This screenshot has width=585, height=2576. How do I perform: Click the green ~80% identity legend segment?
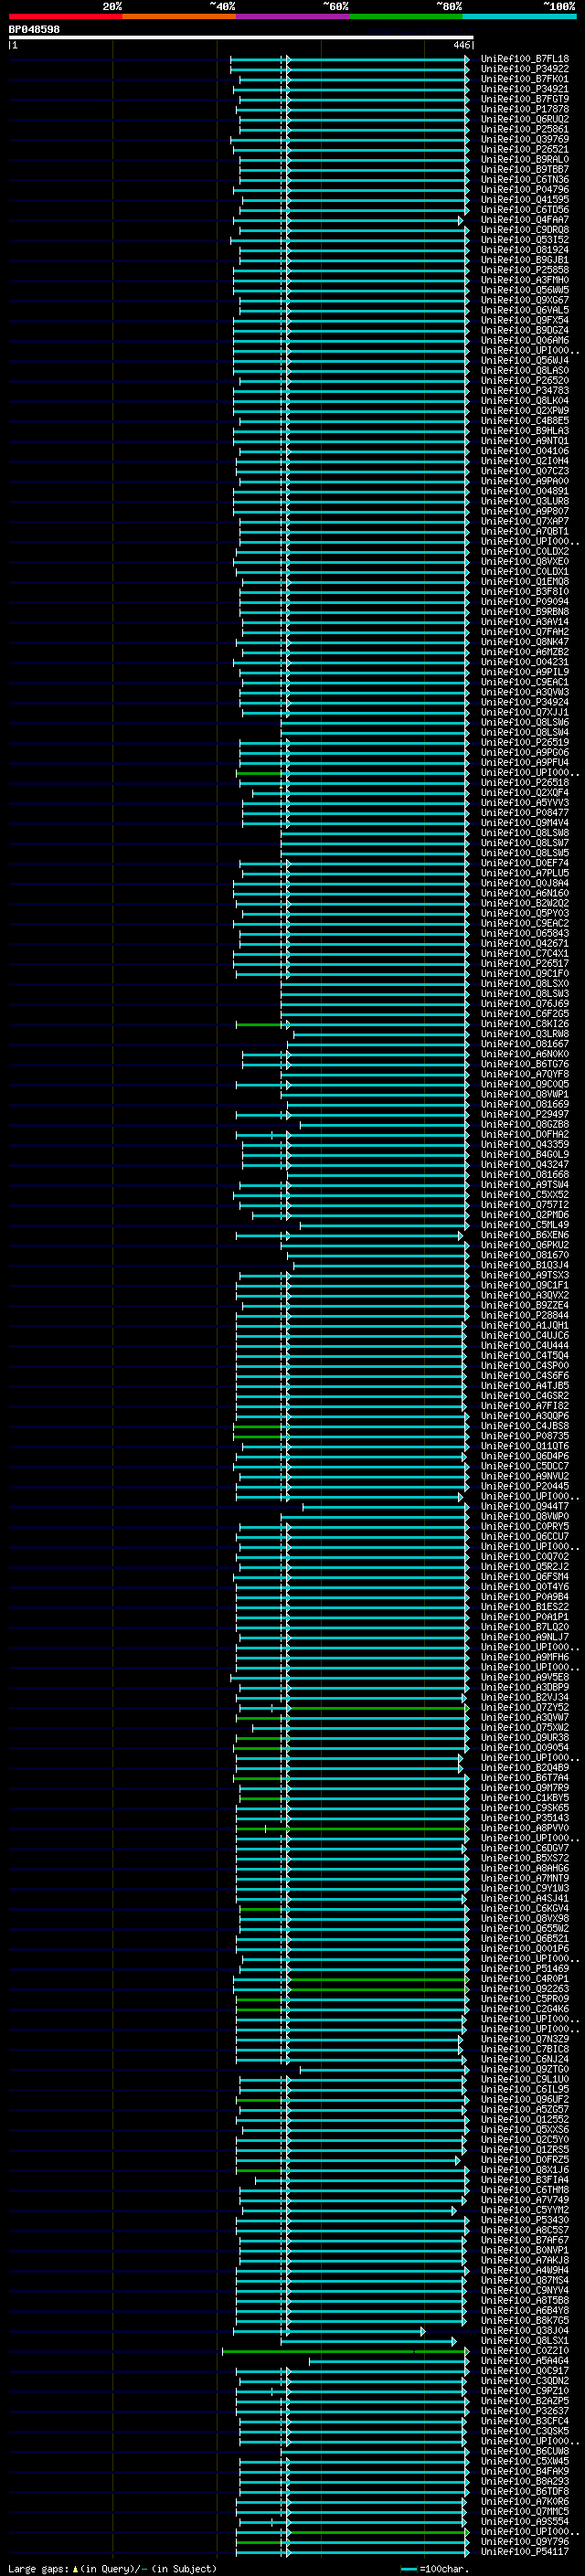406,16
